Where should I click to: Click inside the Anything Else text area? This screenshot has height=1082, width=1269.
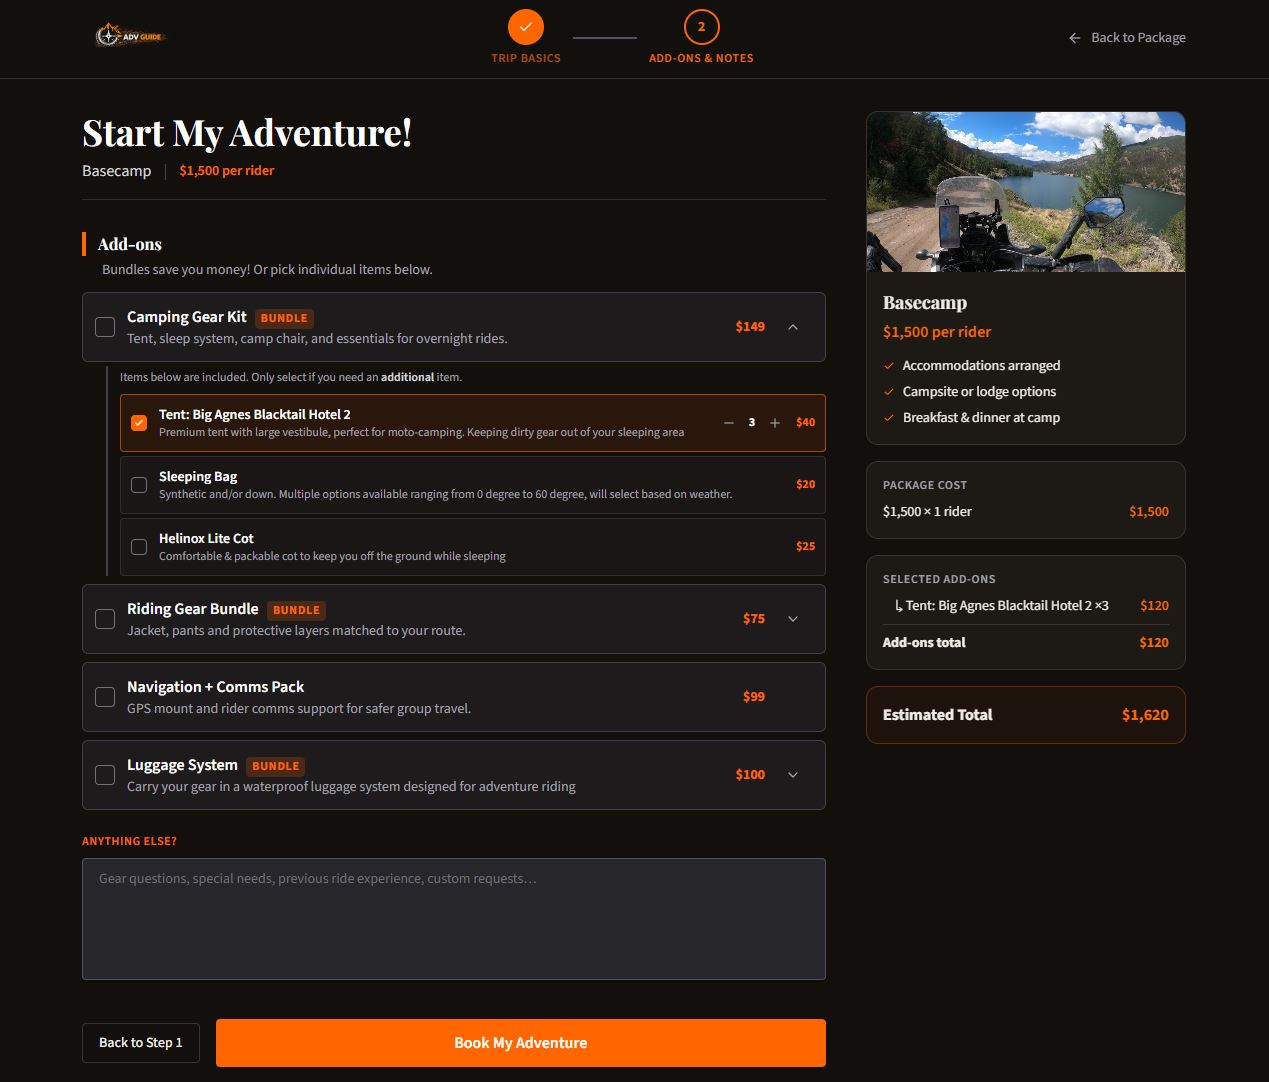(453, 918)
